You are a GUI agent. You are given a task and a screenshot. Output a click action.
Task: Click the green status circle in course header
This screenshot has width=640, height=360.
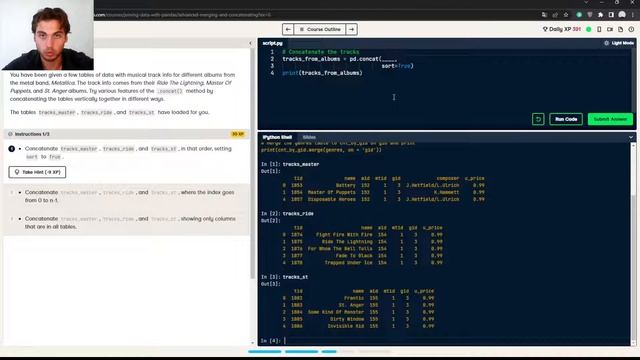(x=589, y=29)
